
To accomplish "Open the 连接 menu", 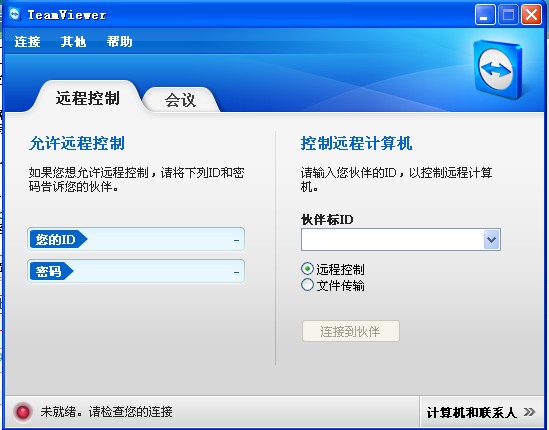I will pyautogui.click(x=27, y=42).
